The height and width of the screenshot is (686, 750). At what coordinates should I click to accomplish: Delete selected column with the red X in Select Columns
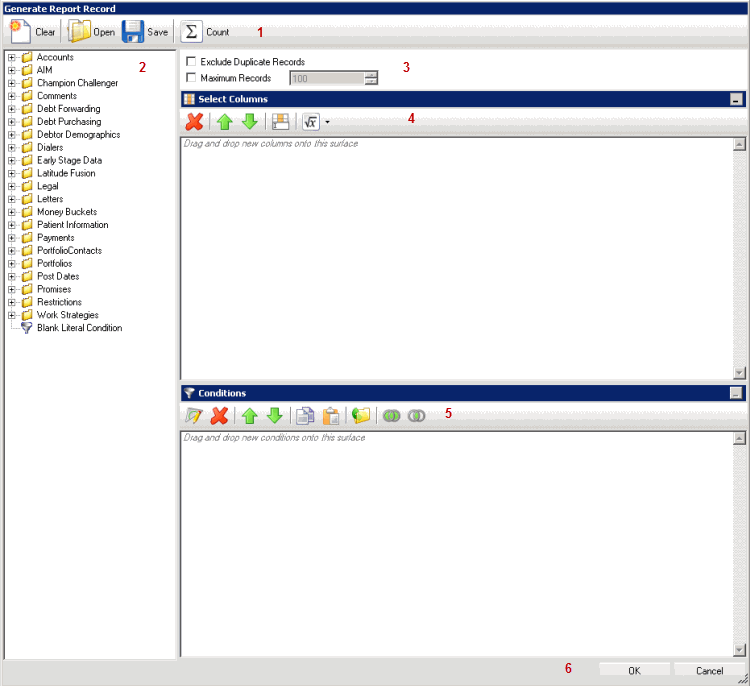click(195, 121)
